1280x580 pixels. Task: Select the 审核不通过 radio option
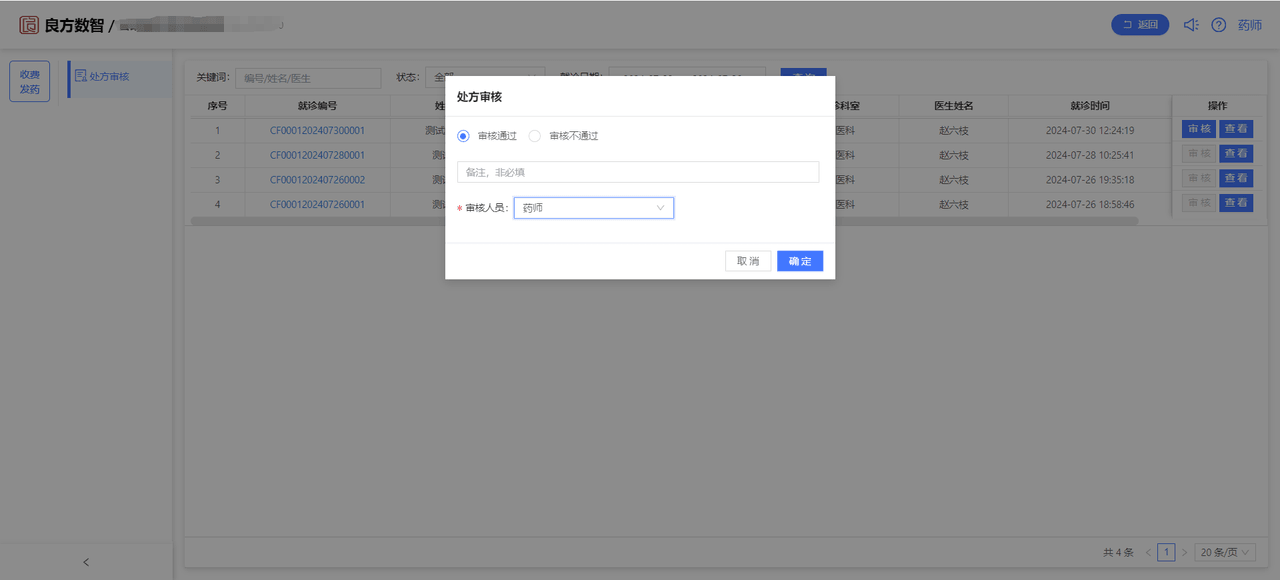[535, 136]
